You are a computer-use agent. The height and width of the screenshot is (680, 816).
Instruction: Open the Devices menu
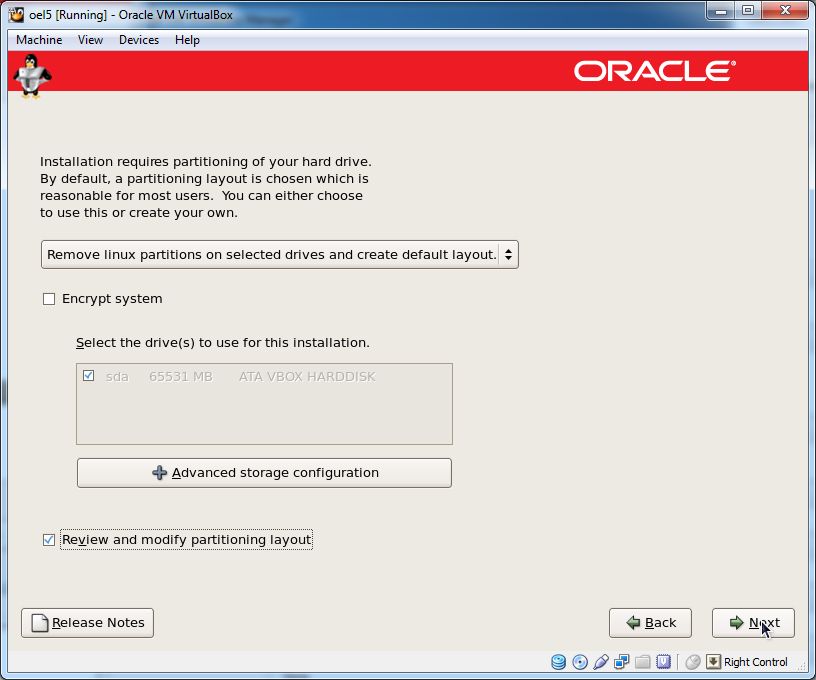[x=139, y=40]
